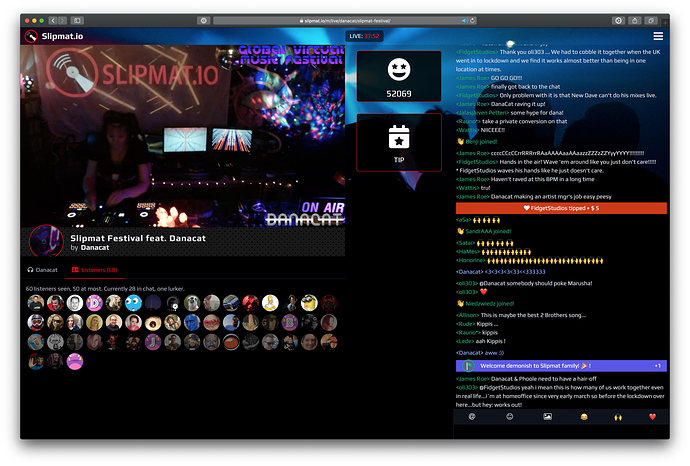
Task: Send the crying-laughing emoji in chat
Action: tap(584, 417)
